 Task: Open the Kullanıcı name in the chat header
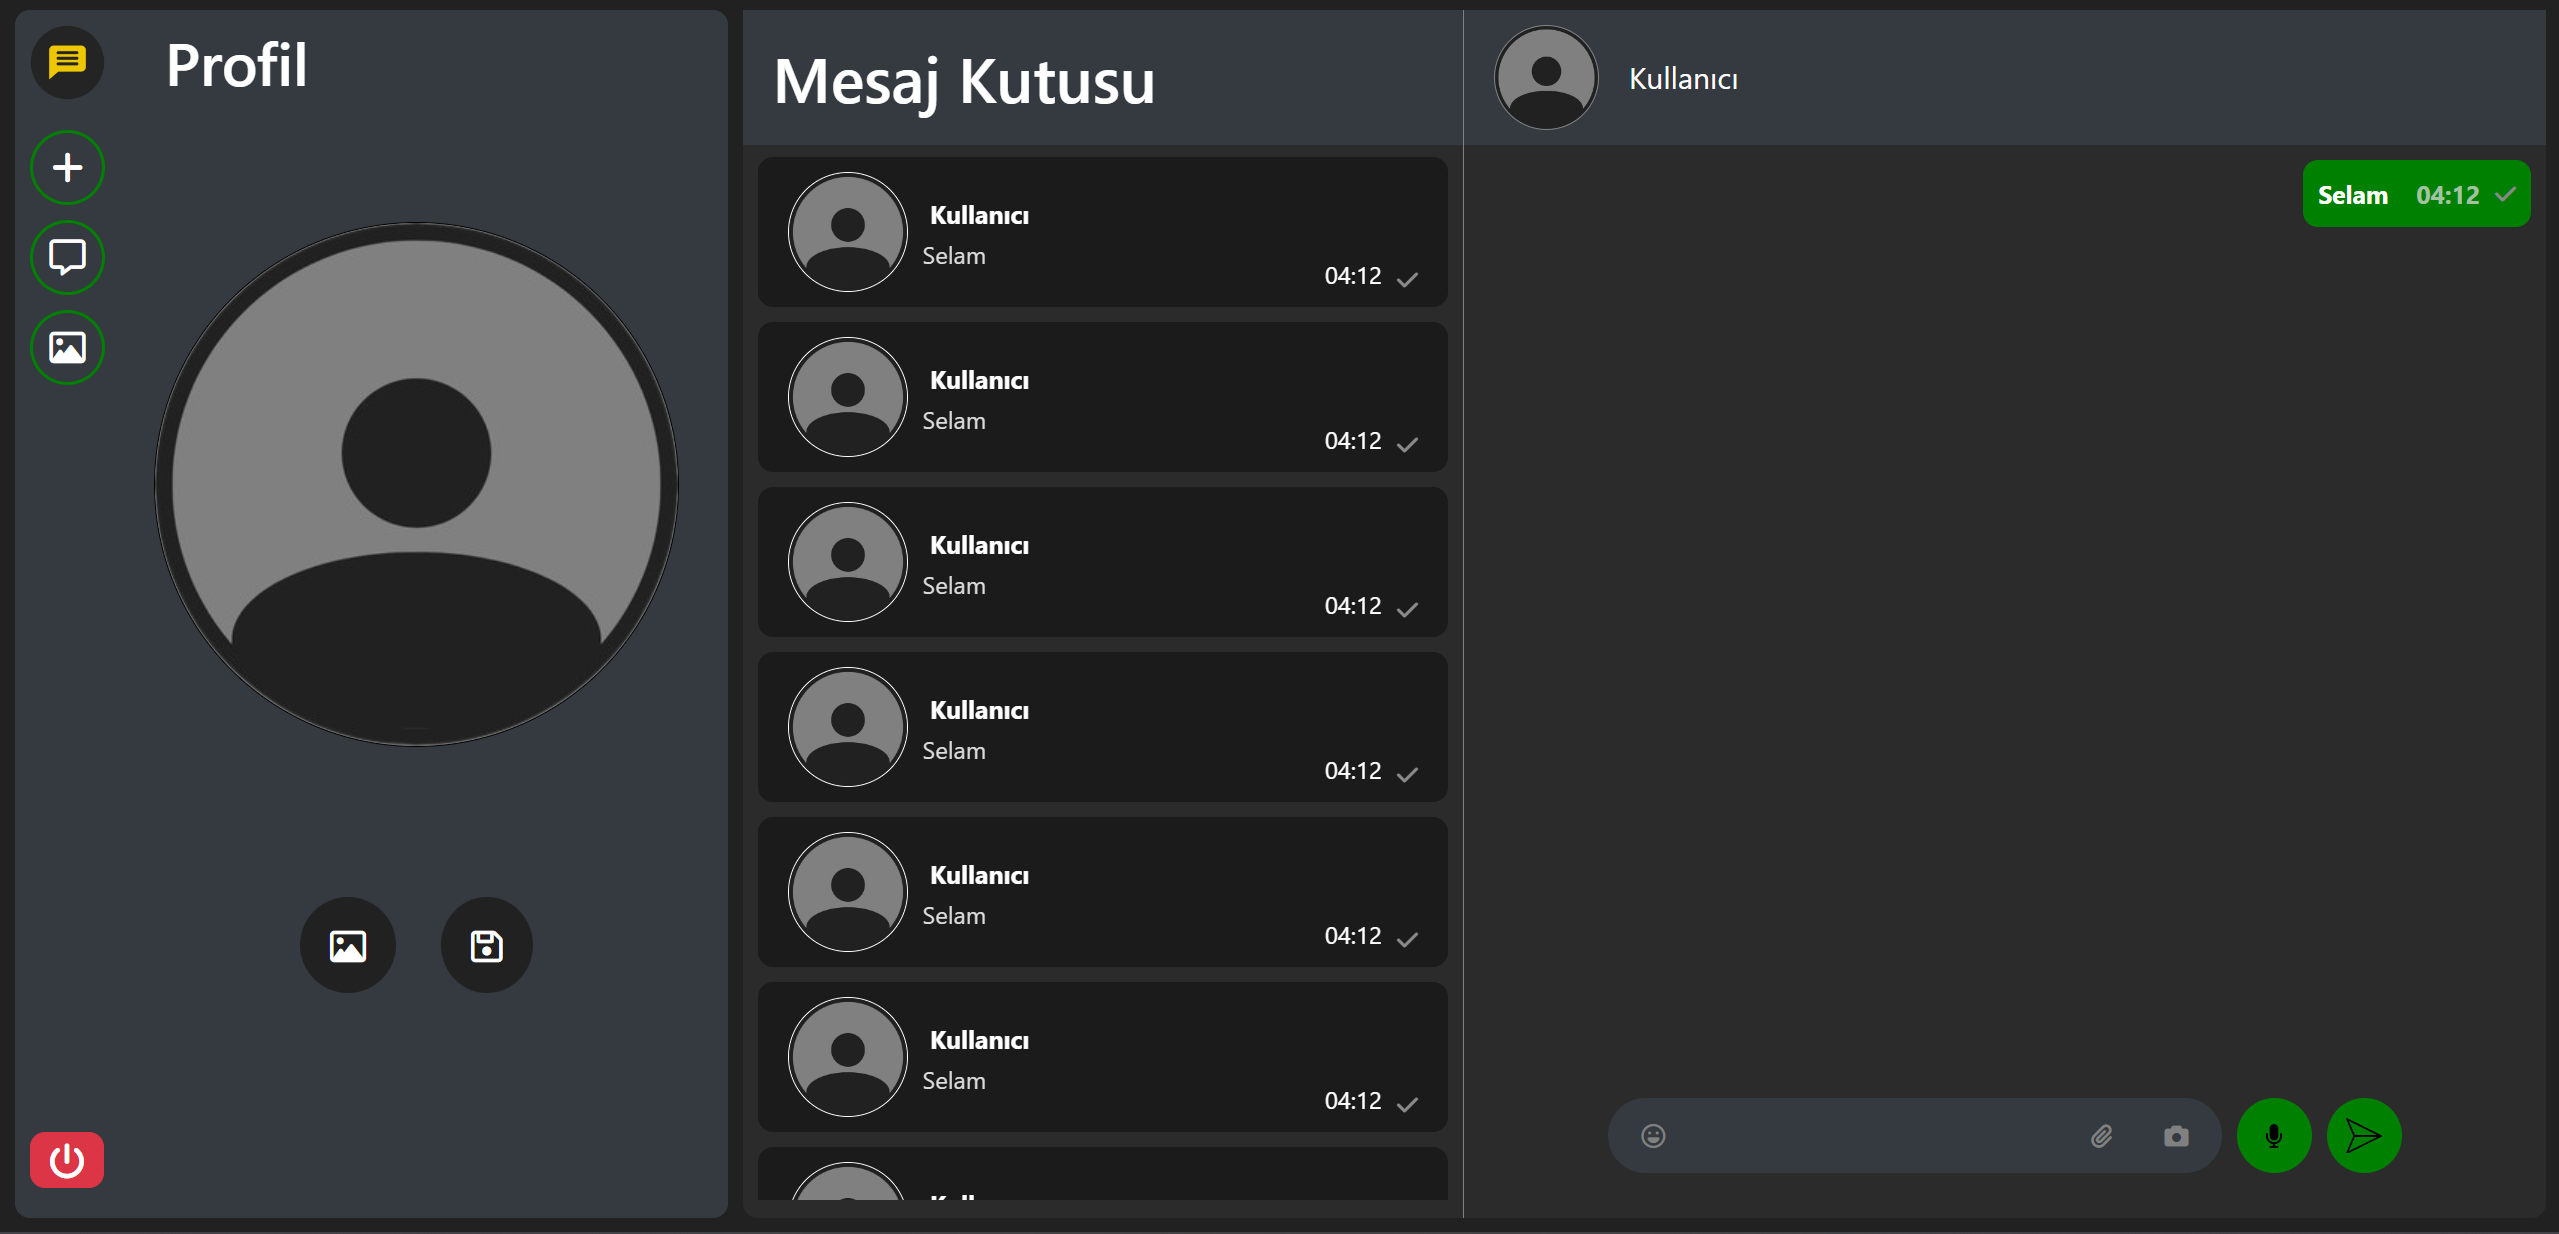point(1681,78)
